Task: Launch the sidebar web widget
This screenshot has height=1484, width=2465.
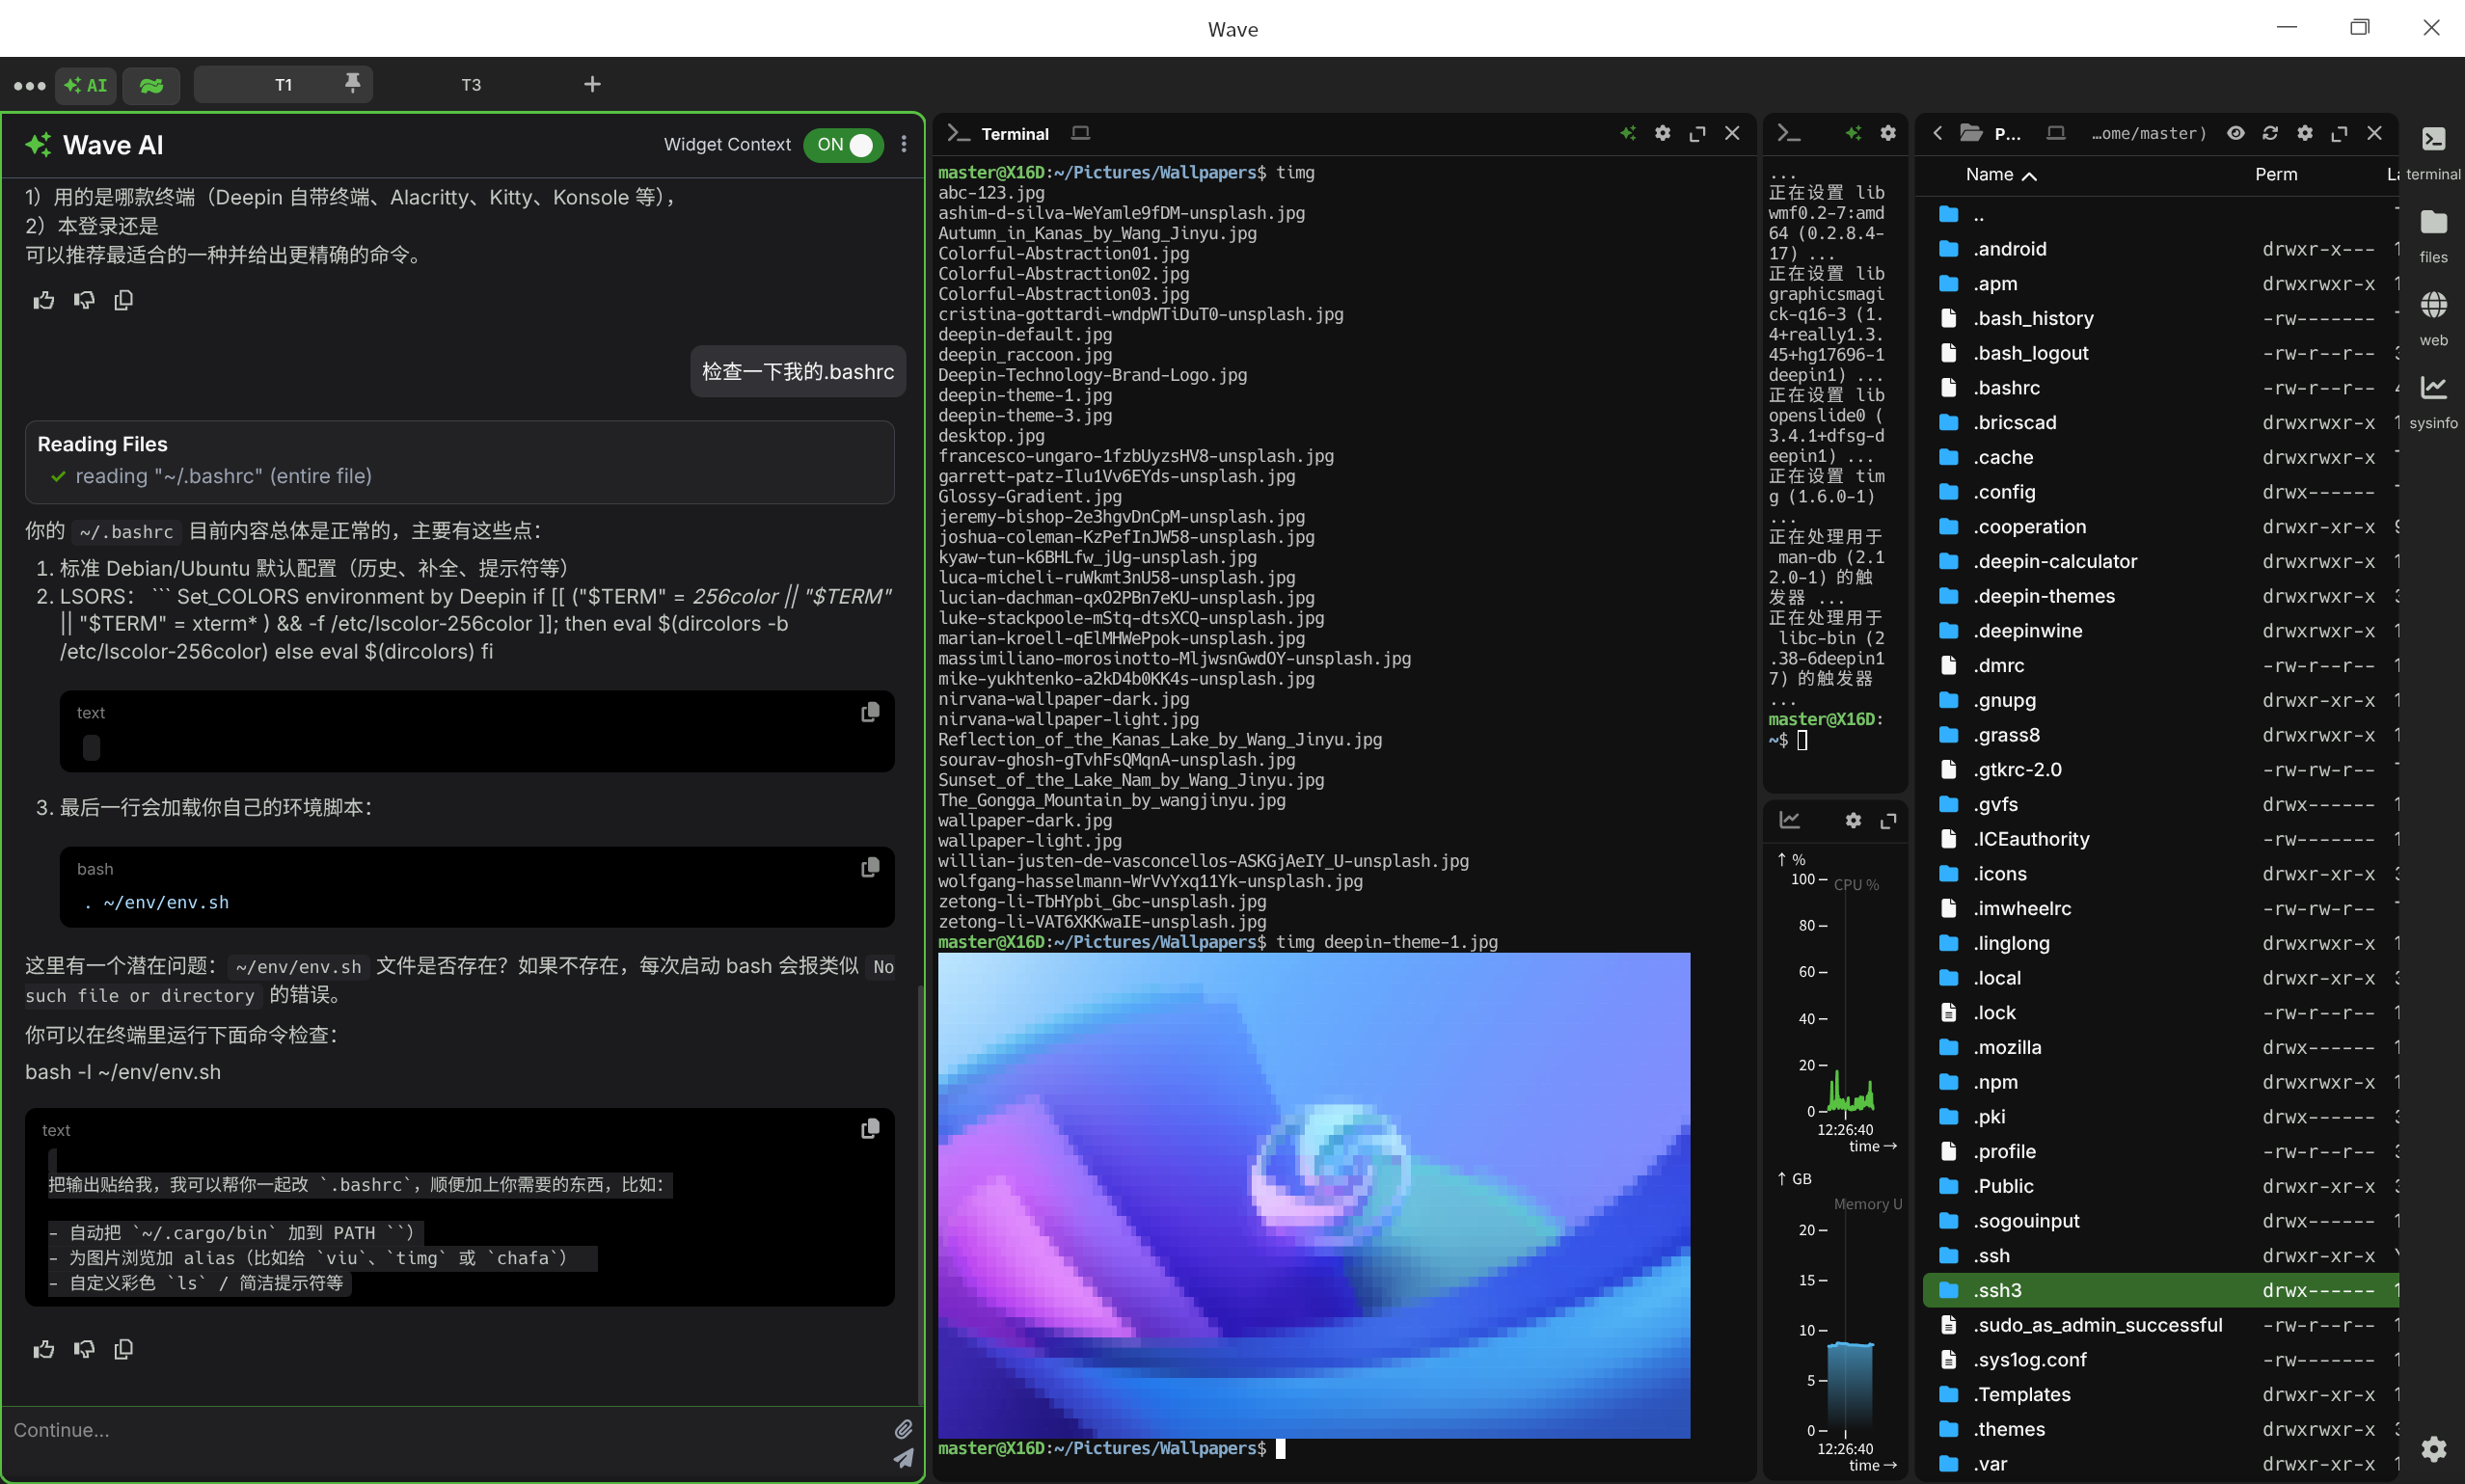Action: [x=2433, y=318]
